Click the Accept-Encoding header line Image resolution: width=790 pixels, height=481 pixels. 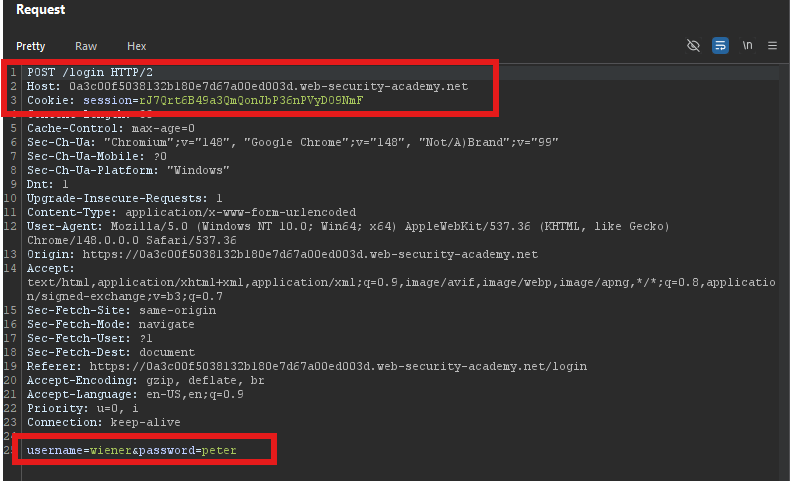point(146,380)
